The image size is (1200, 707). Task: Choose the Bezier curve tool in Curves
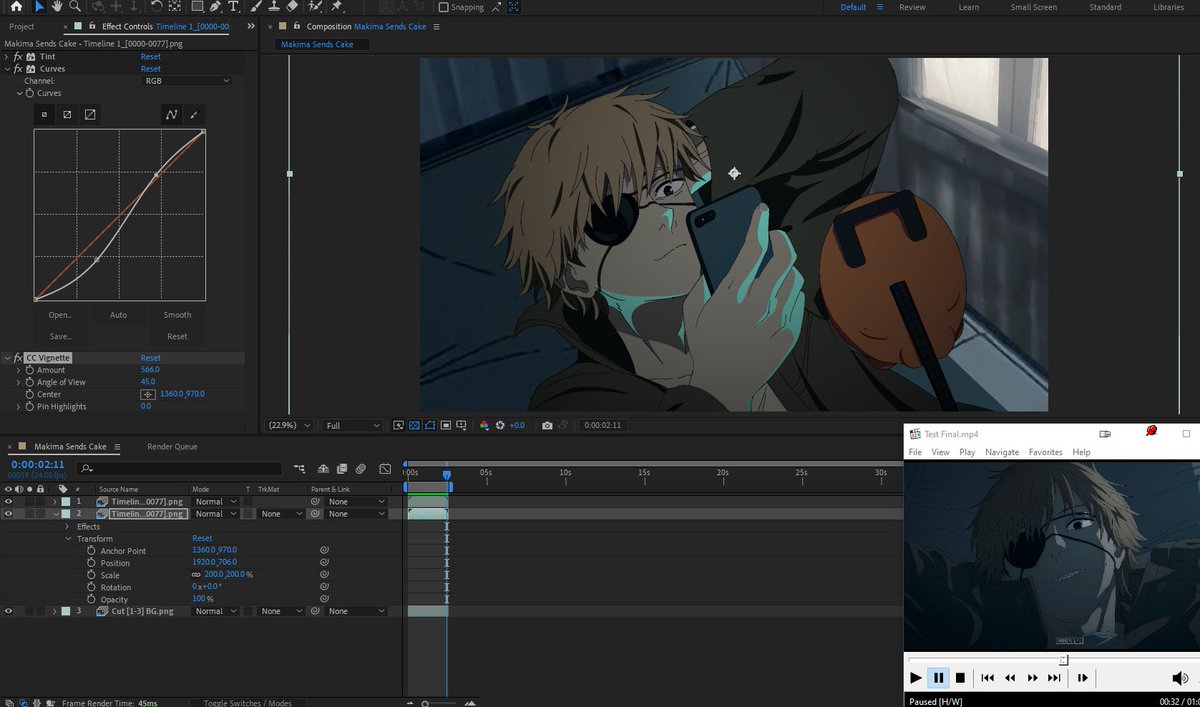pyautogui.click(x=172, y=115)
